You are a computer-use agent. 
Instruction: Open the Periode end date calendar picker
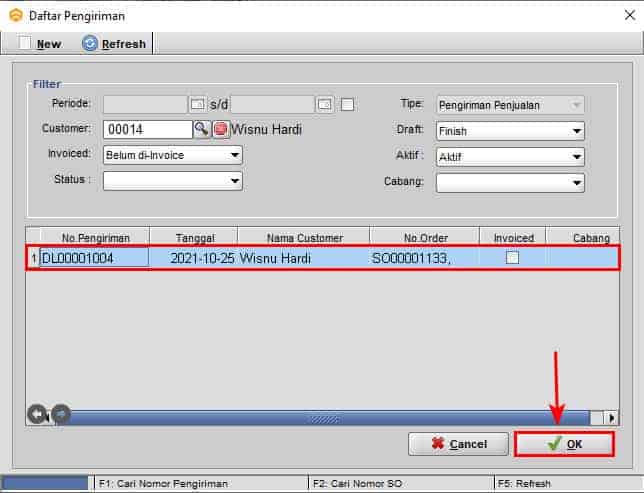click(x=325, y=104)
